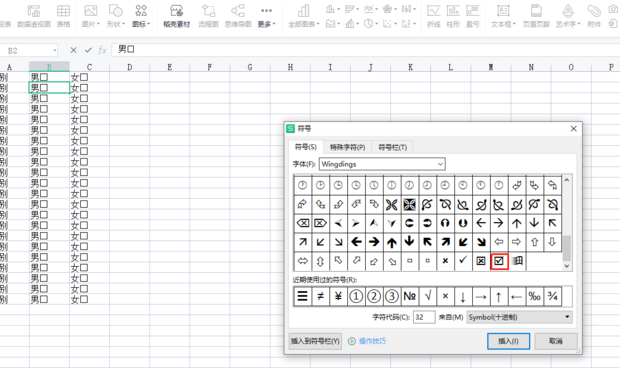Select the ≡ symbol in recently used row
The width and height of the screenshot is (620, 368).
(x=302, y=296)
